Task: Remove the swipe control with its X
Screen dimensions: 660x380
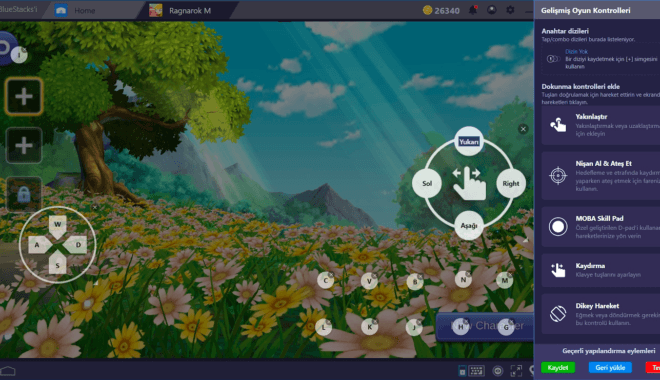Action: pos(523,129)
